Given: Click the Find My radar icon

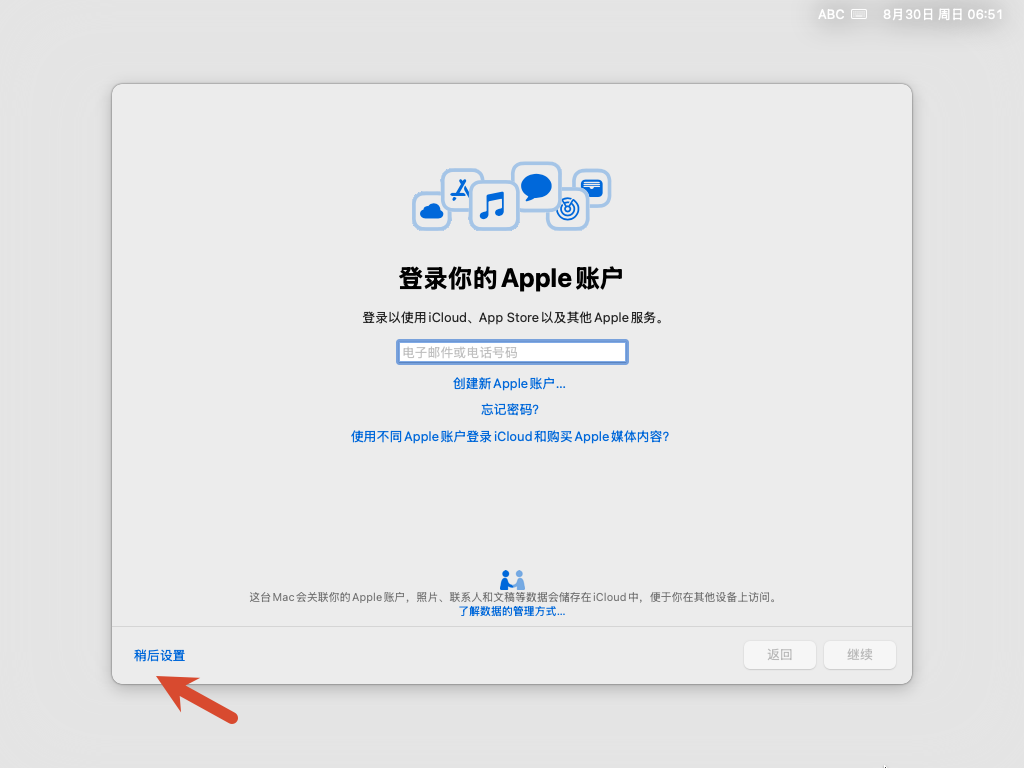Looking at the screenshot, I should point(568,209).
